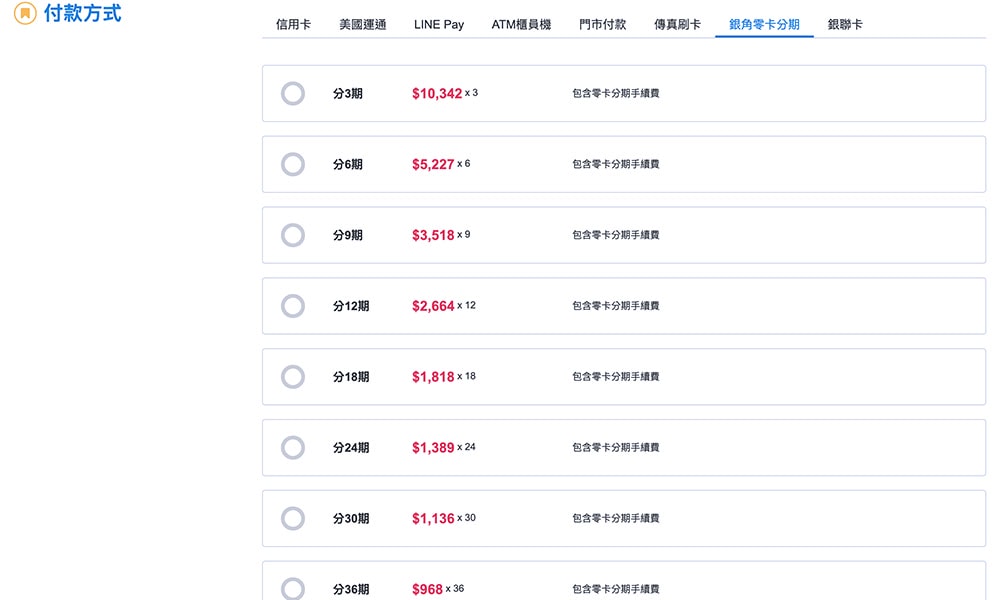This screenshot has height=600, width=1000.
Task: Select the LINE Pay tab
Action: pyautogui.click(x=439, y=24)
